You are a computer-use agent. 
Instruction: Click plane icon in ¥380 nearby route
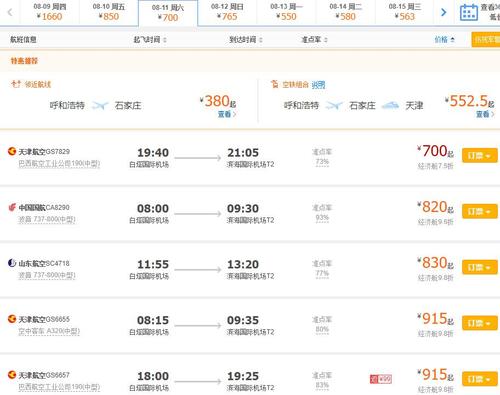coord(100,106)
